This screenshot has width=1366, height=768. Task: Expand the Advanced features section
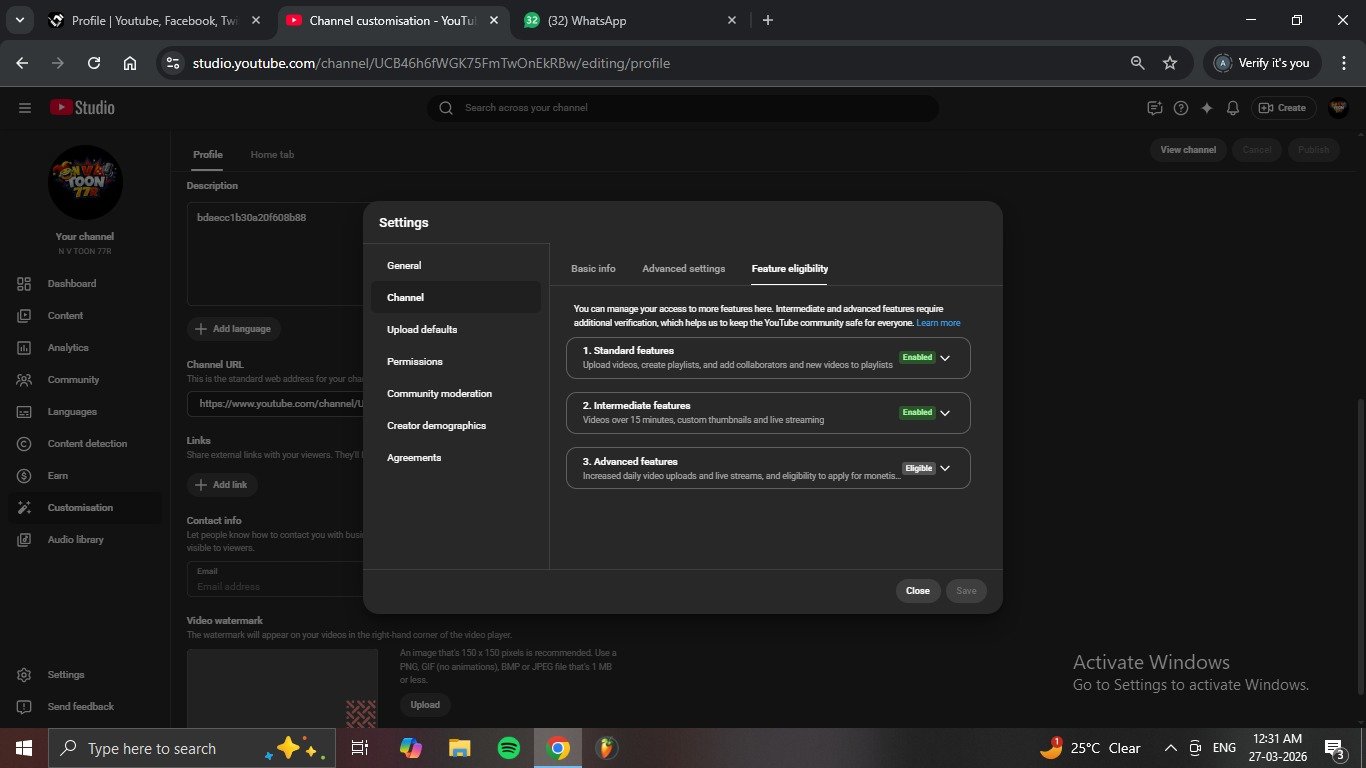point(945,468)
